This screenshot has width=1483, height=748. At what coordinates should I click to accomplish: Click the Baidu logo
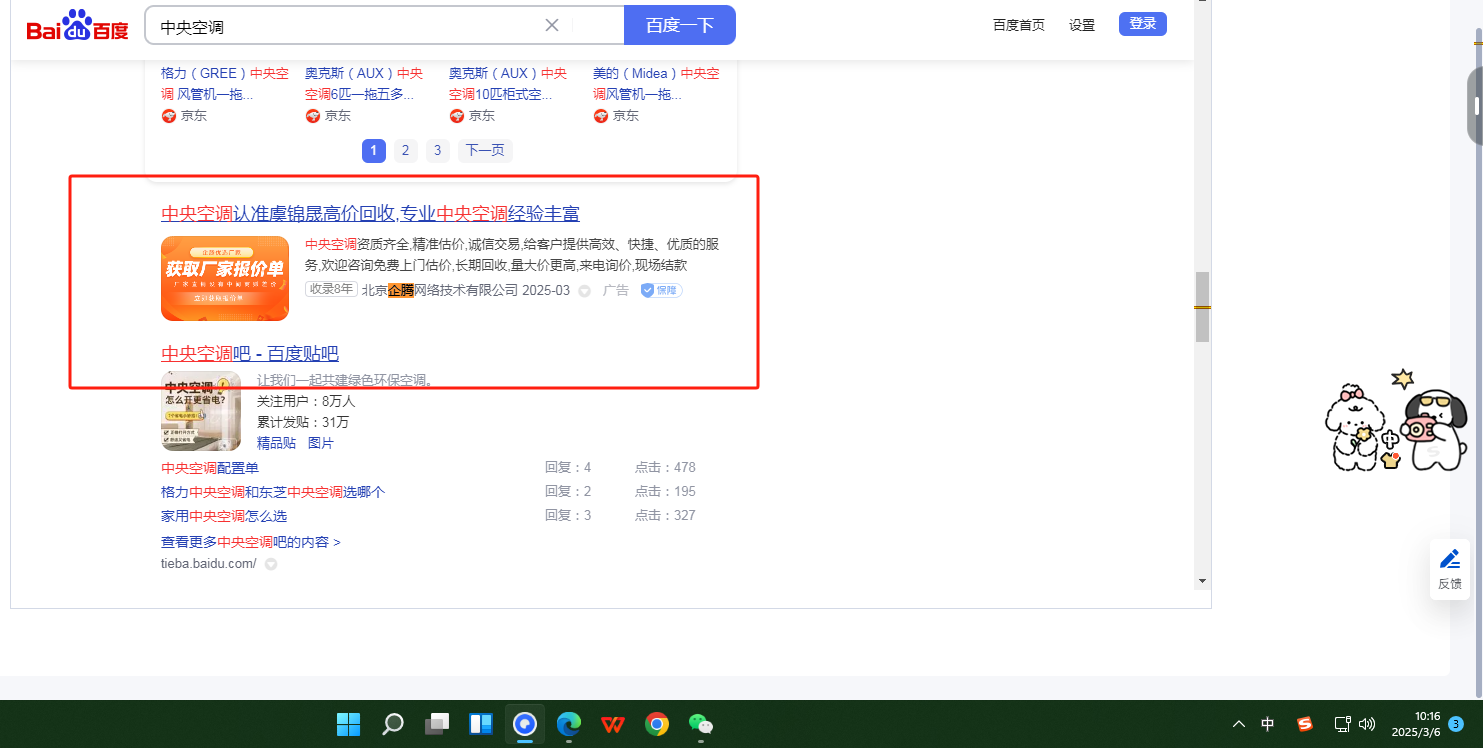[77, 25]
